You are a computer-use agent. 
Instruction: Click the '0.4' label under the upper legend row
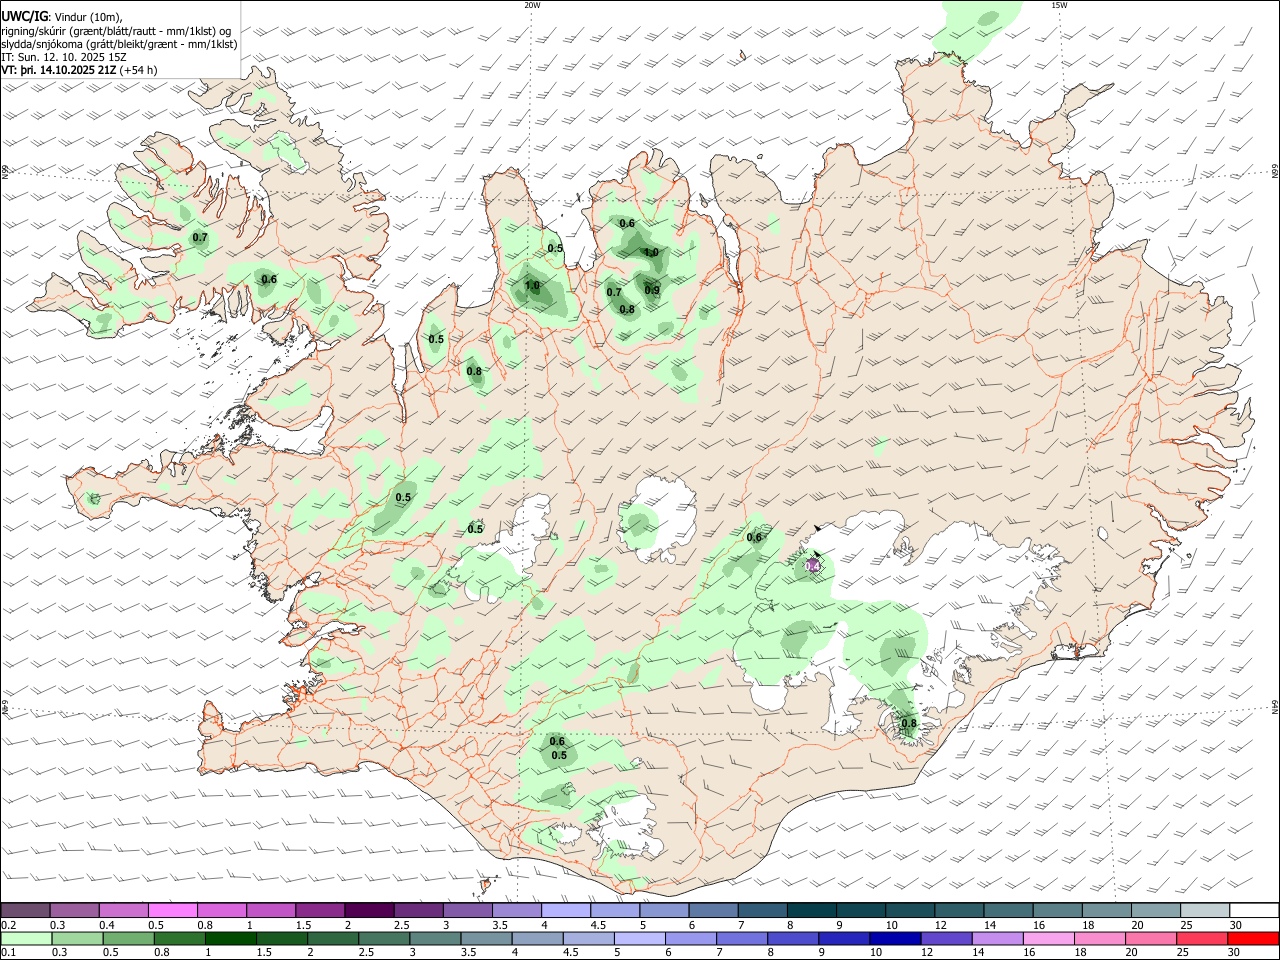click(x=107, y=925)
